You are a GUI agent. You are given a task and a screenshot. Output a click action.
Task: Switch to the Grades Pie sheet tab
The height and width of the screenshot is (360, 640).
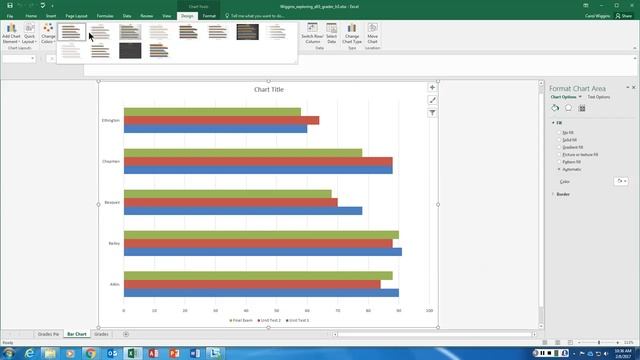(x=48, y=334)
